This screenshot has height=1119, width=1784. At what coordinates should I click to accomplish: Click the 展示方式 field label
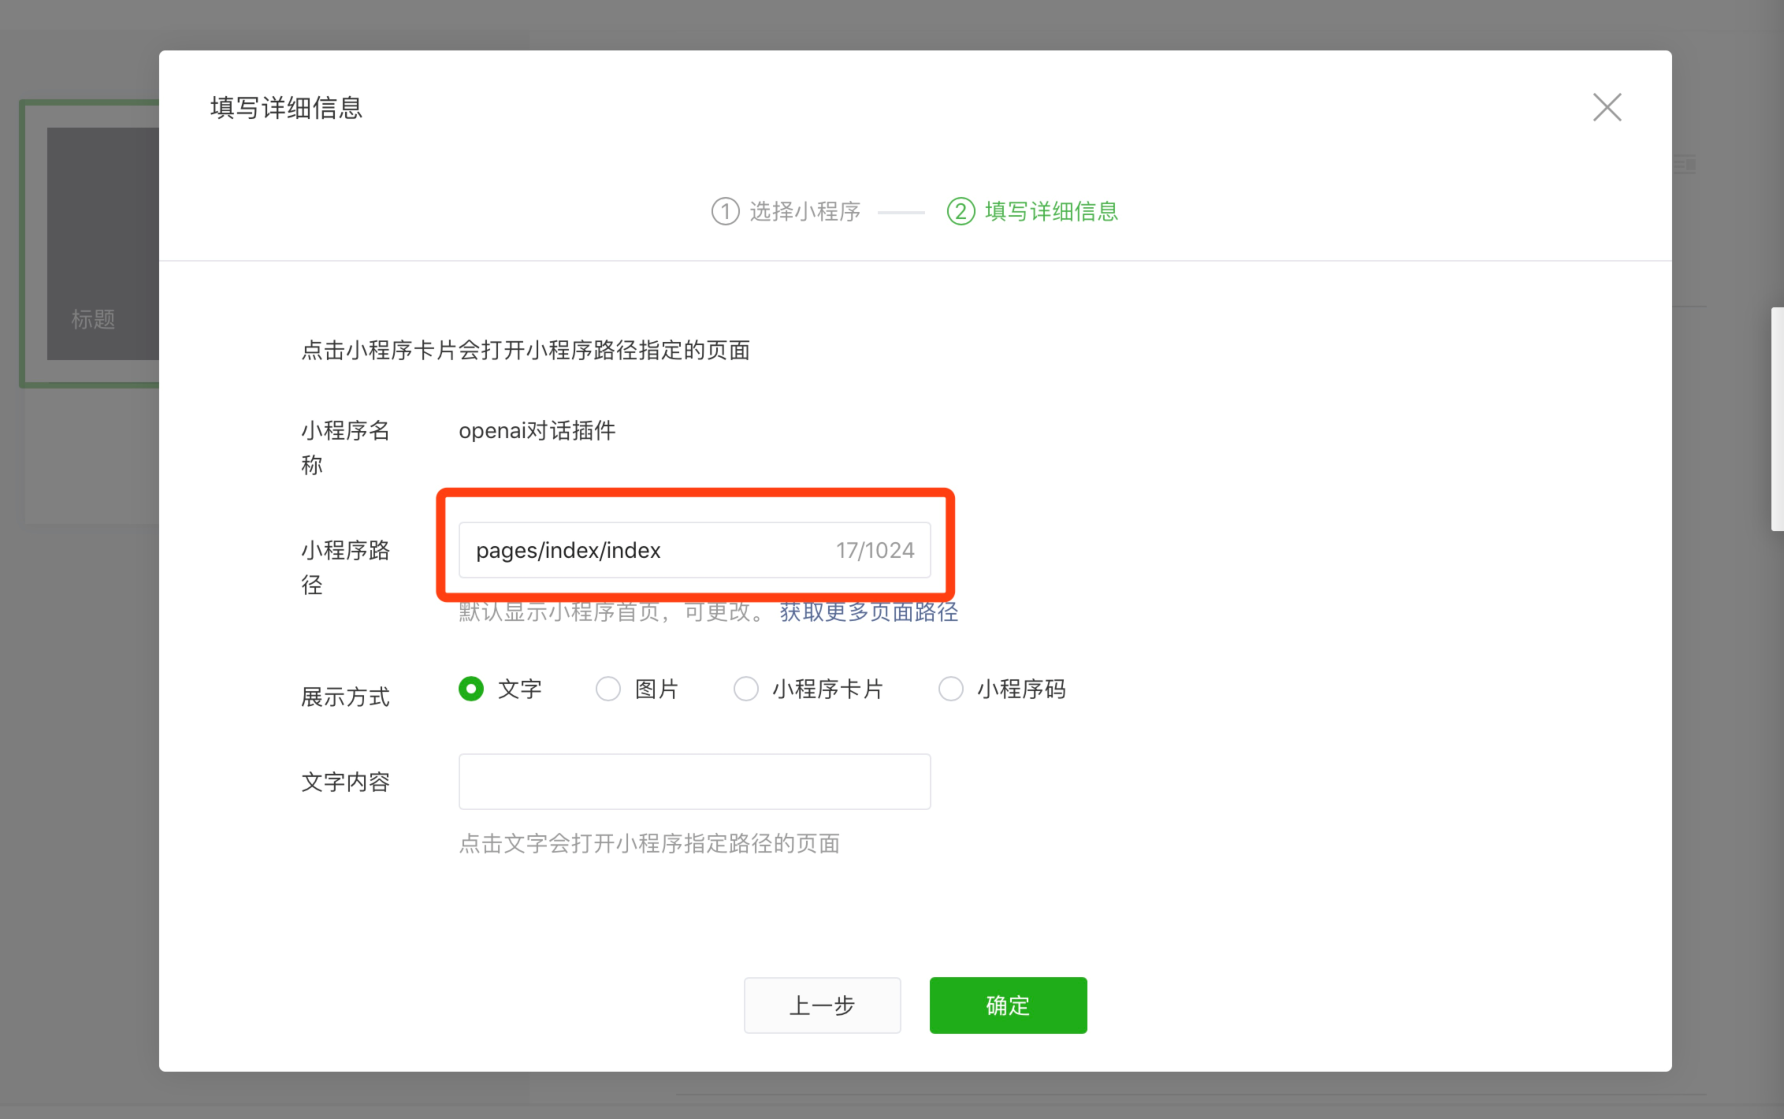pos(345,697)
